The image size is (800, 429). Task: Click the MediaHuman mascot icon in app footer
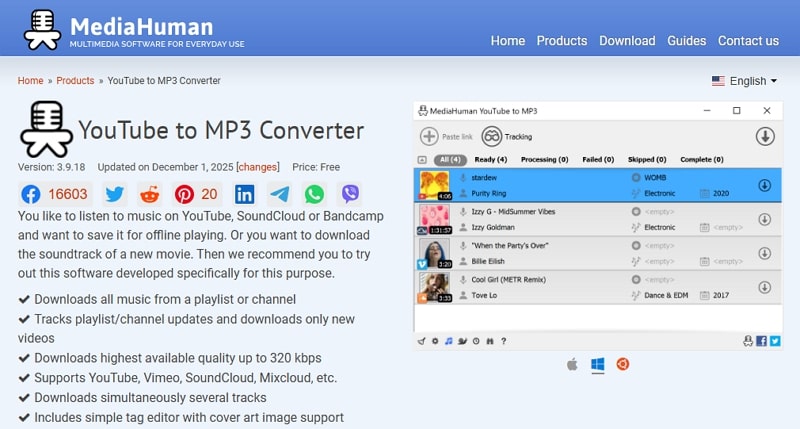click(748, 341)
